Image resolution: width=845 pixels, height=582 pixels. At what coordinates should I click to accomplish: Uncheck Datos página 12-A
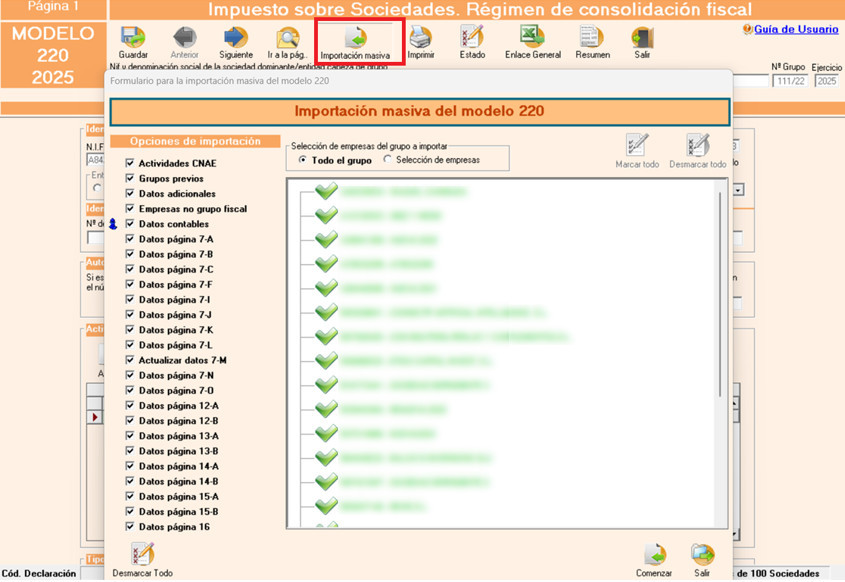point(129,405)
